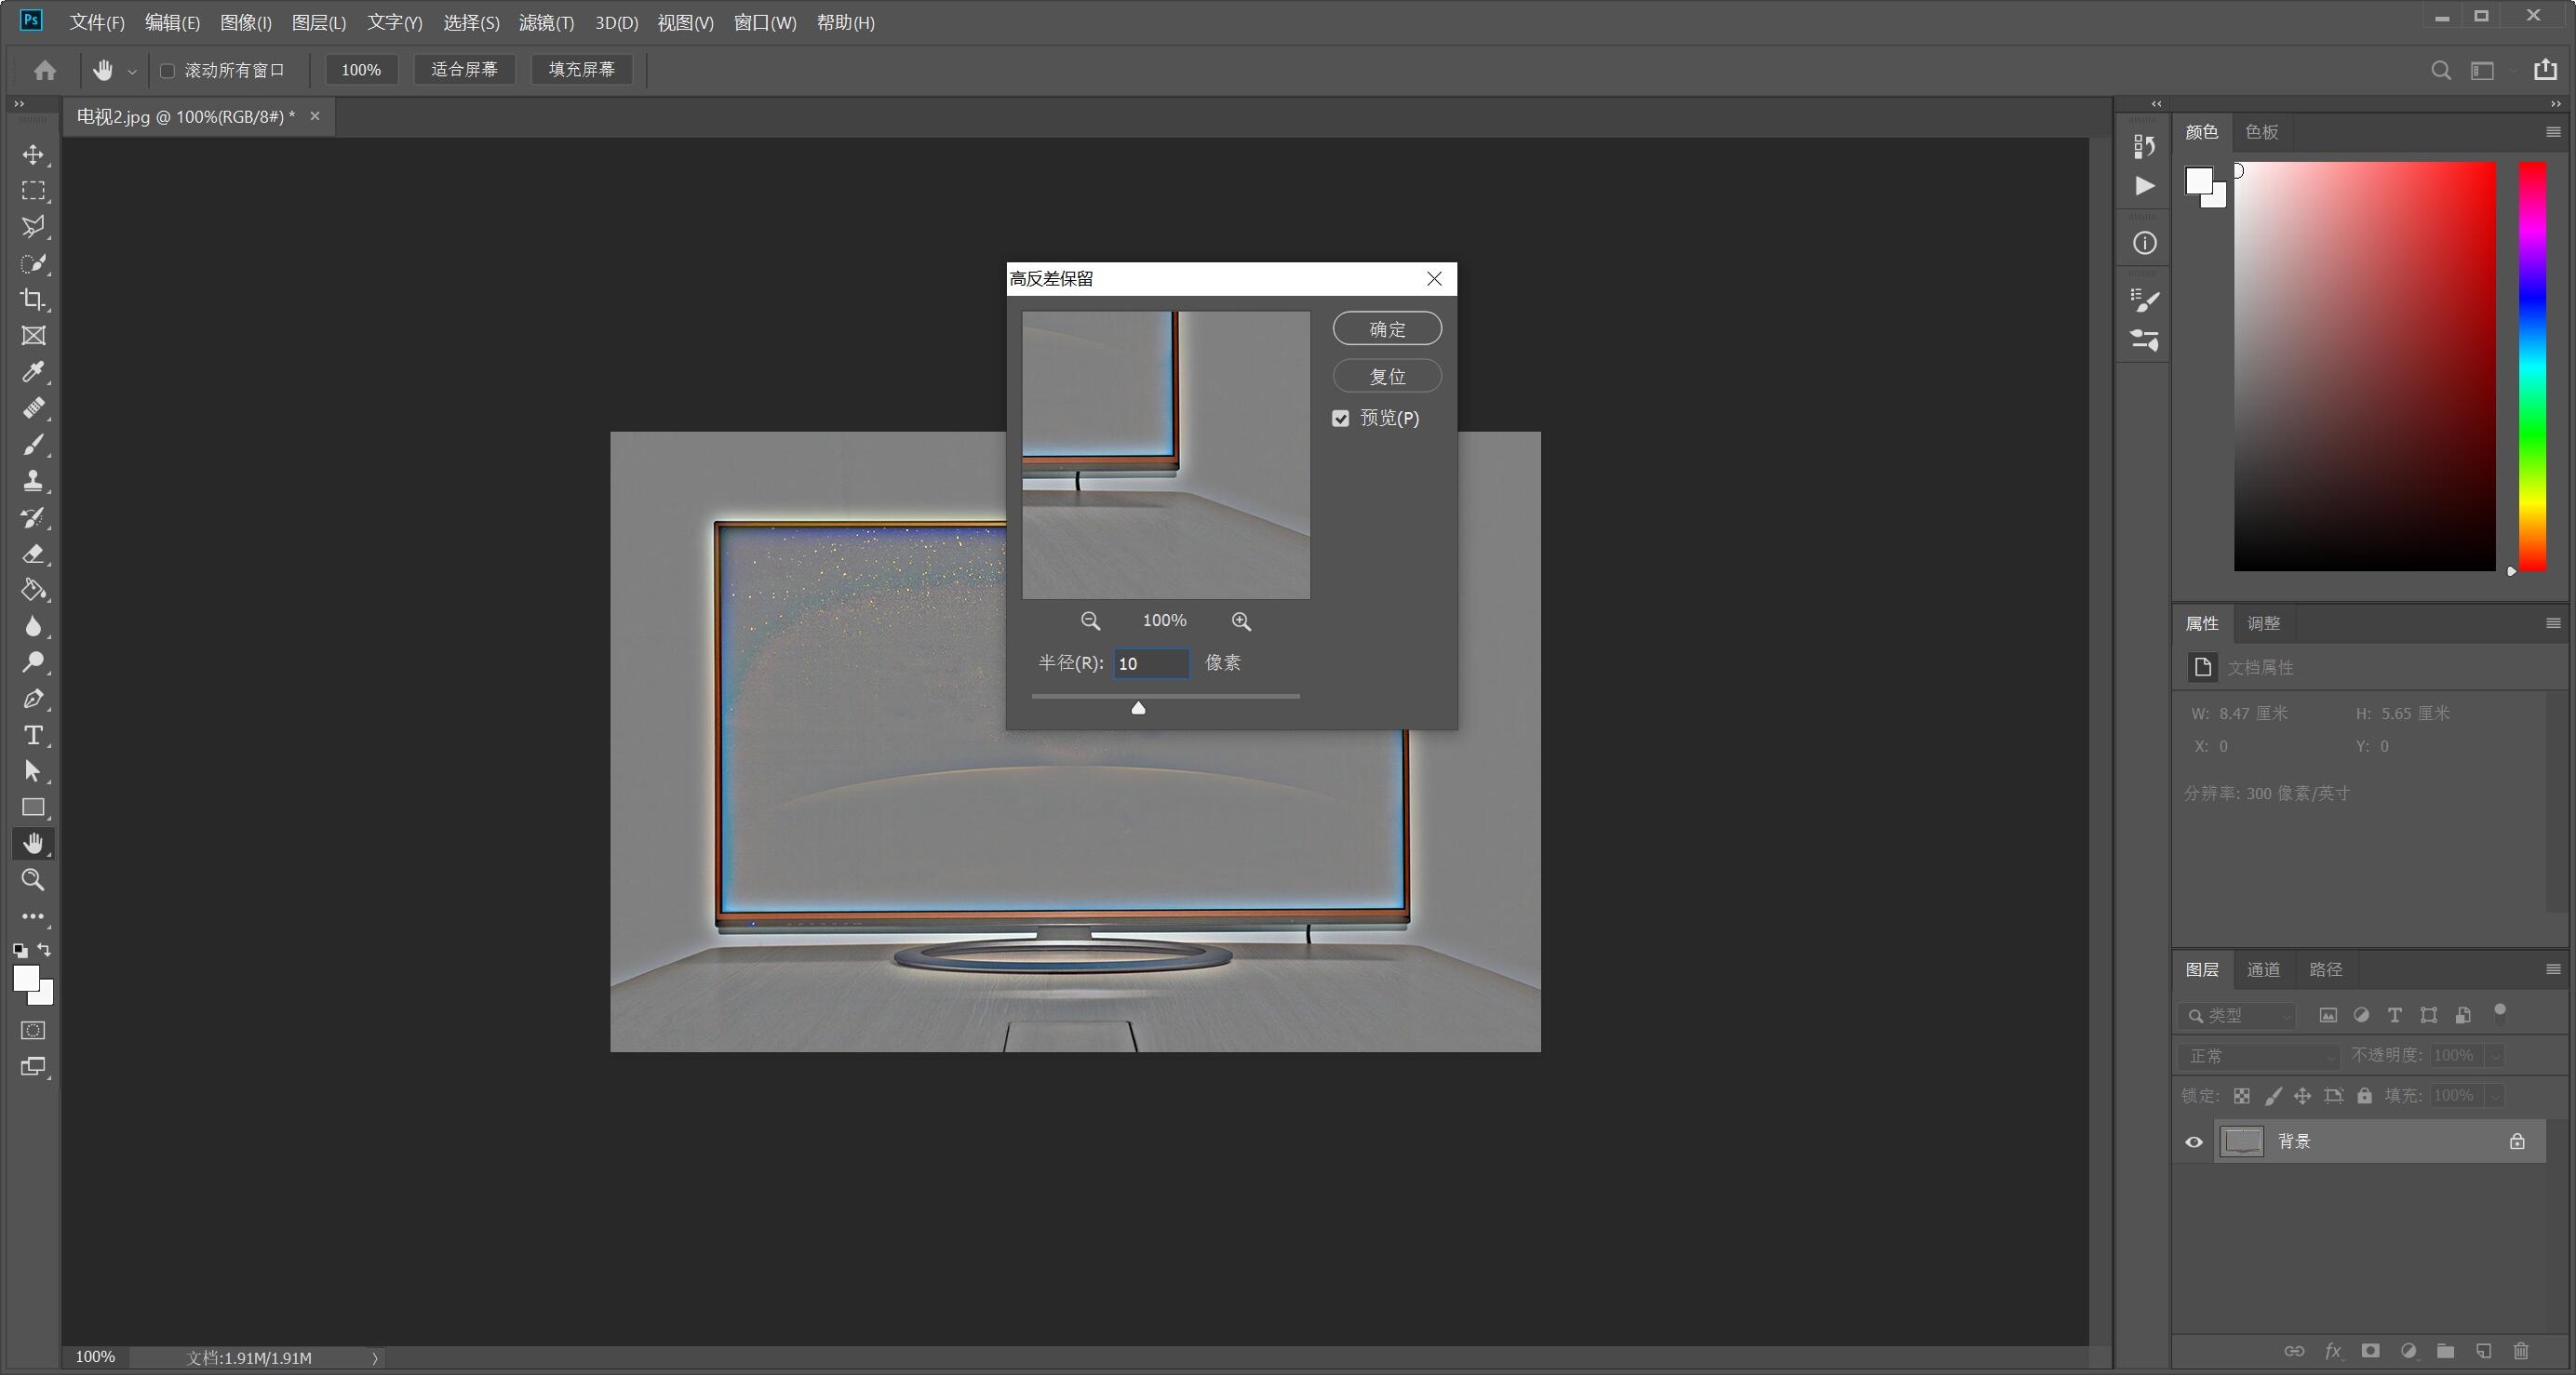Switch to the 色板 tab
This screenshot has width=2576, height=1375.
[x=2261, y=132]
